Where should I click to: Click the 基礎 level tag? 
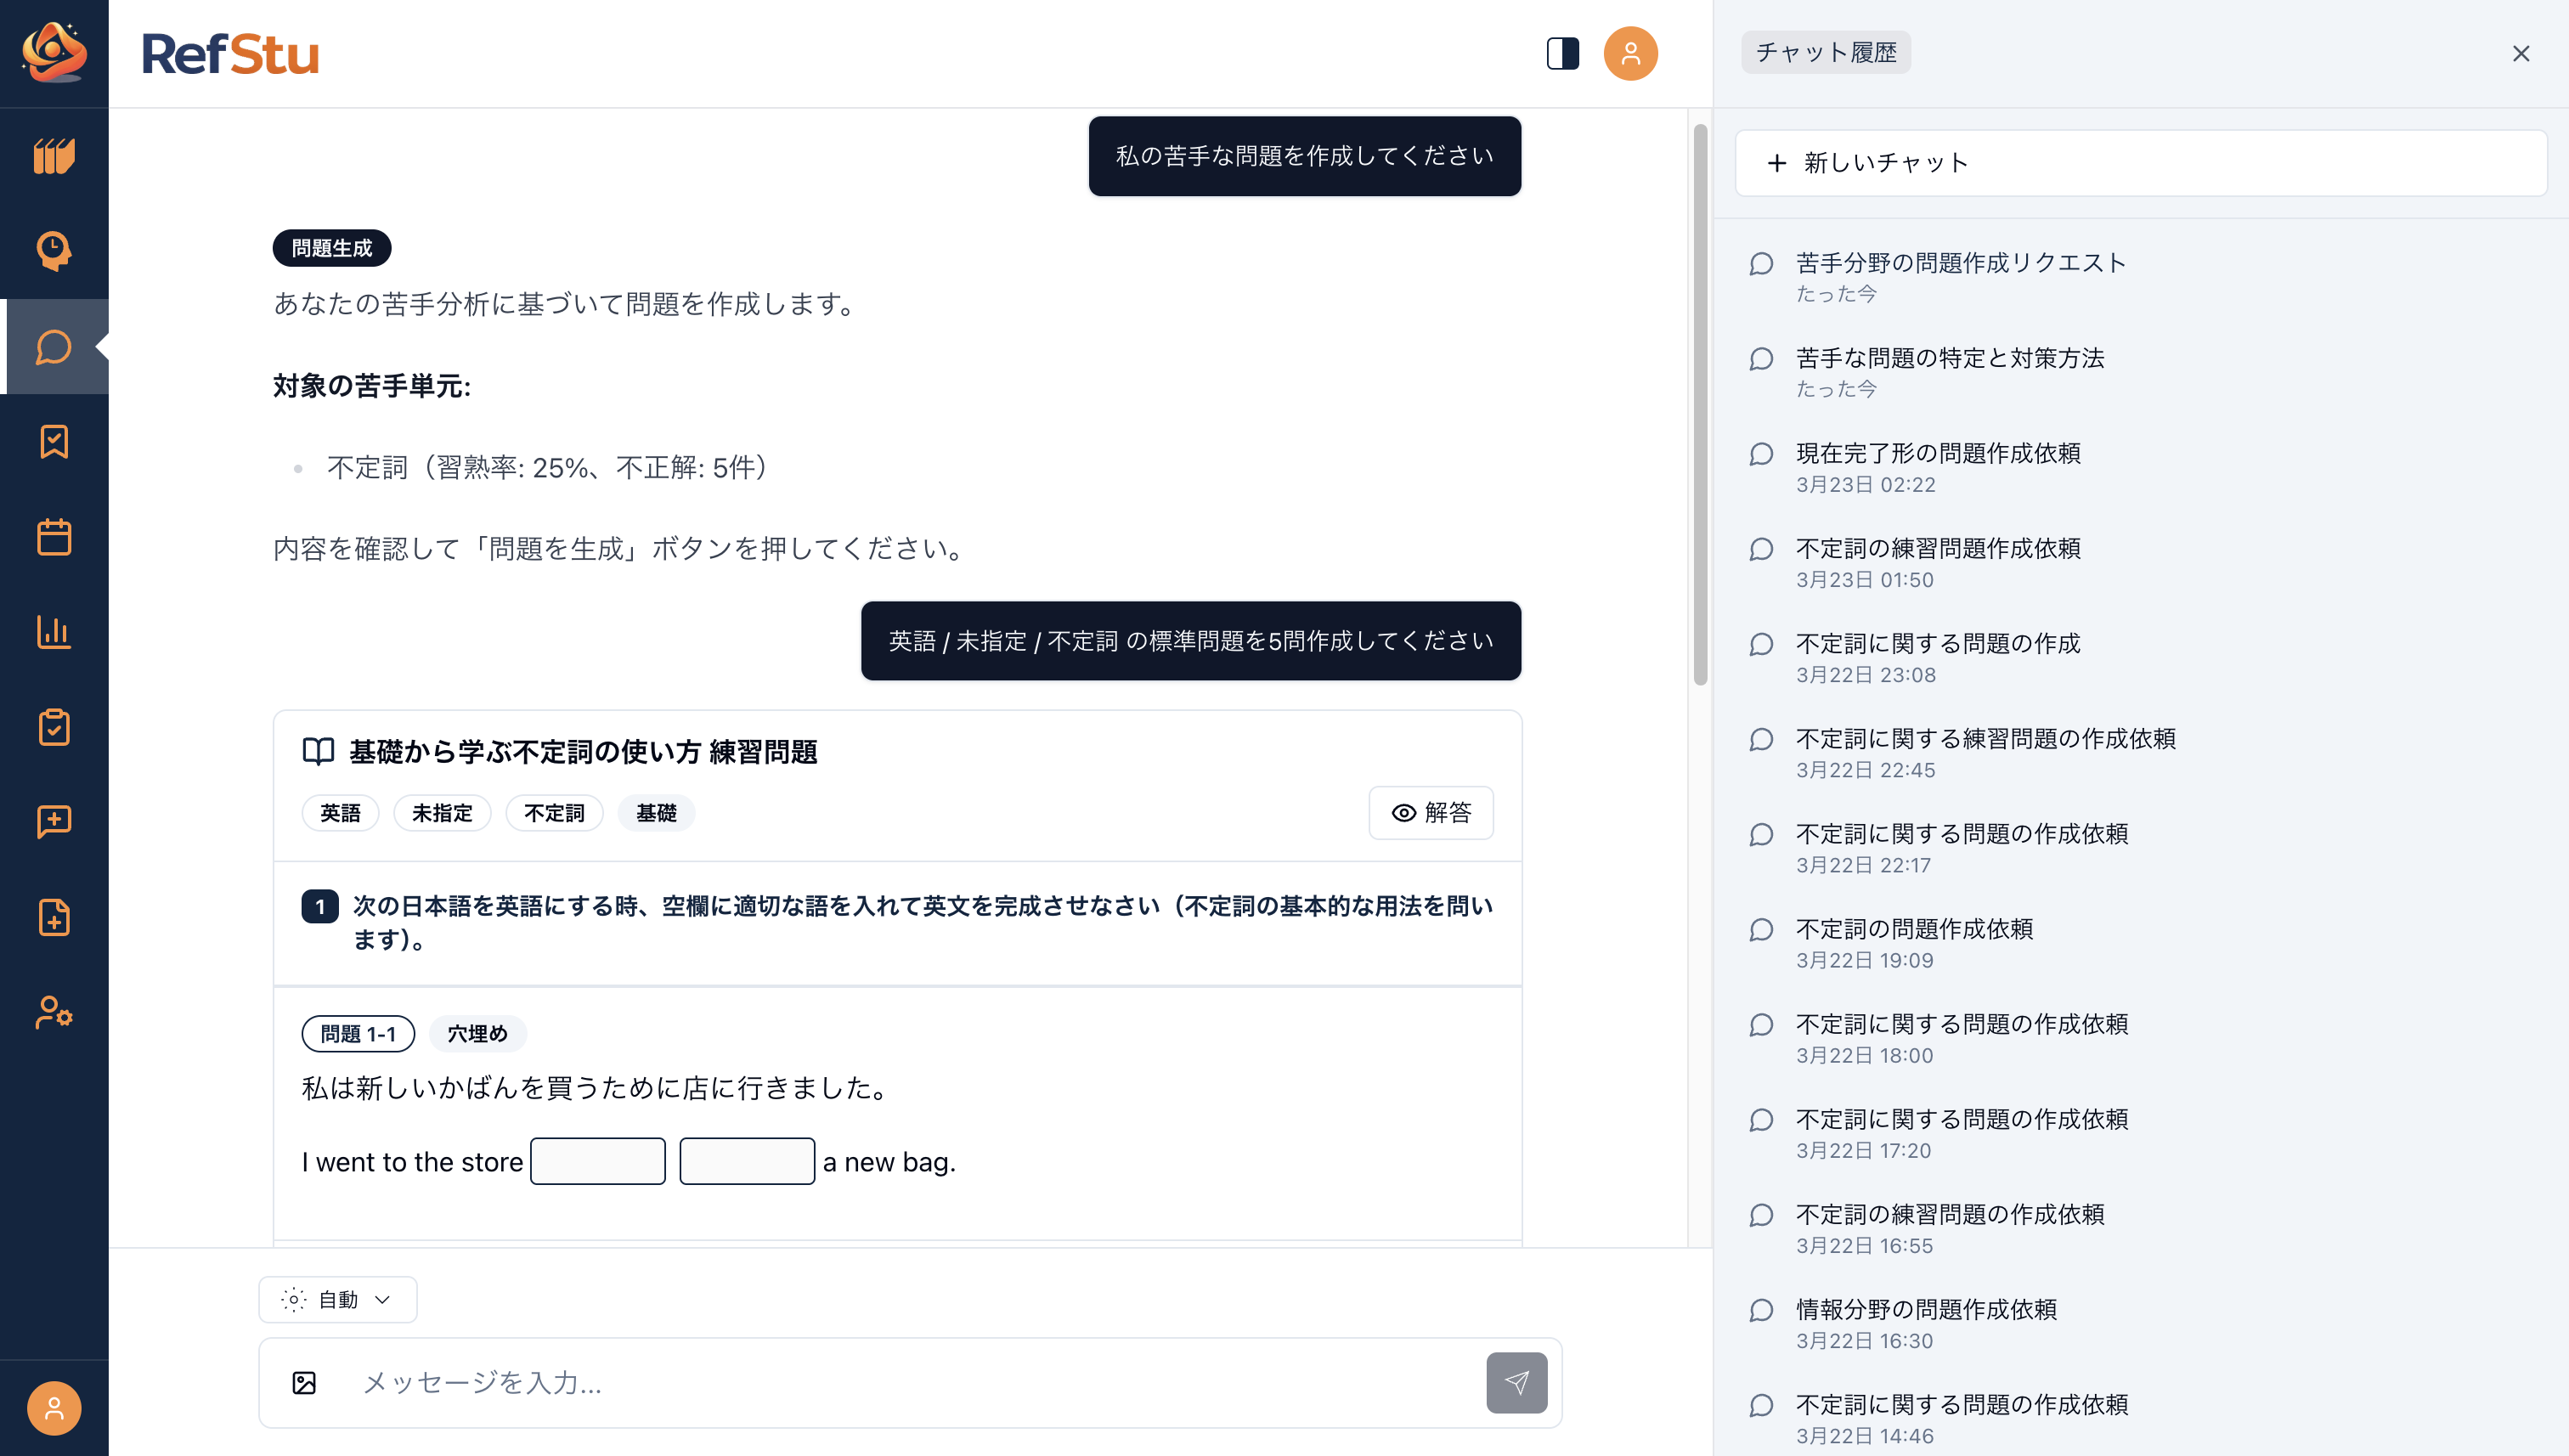[x=656, y=813]
